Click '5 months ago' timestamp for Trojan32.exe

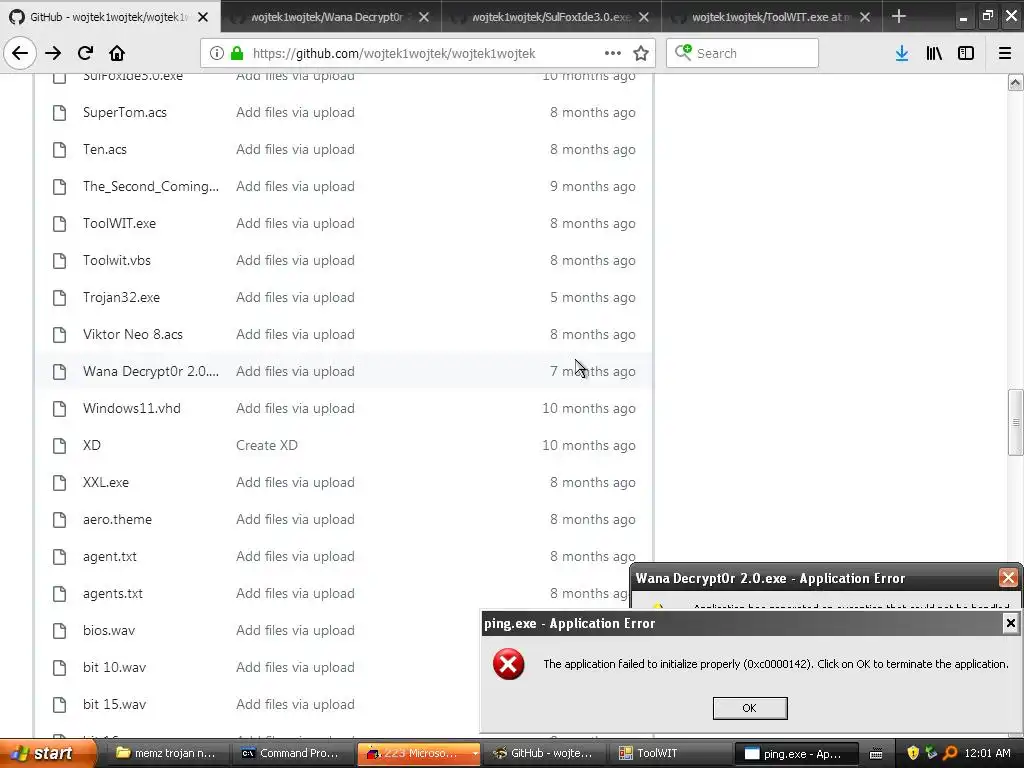(x=592, y=297)
